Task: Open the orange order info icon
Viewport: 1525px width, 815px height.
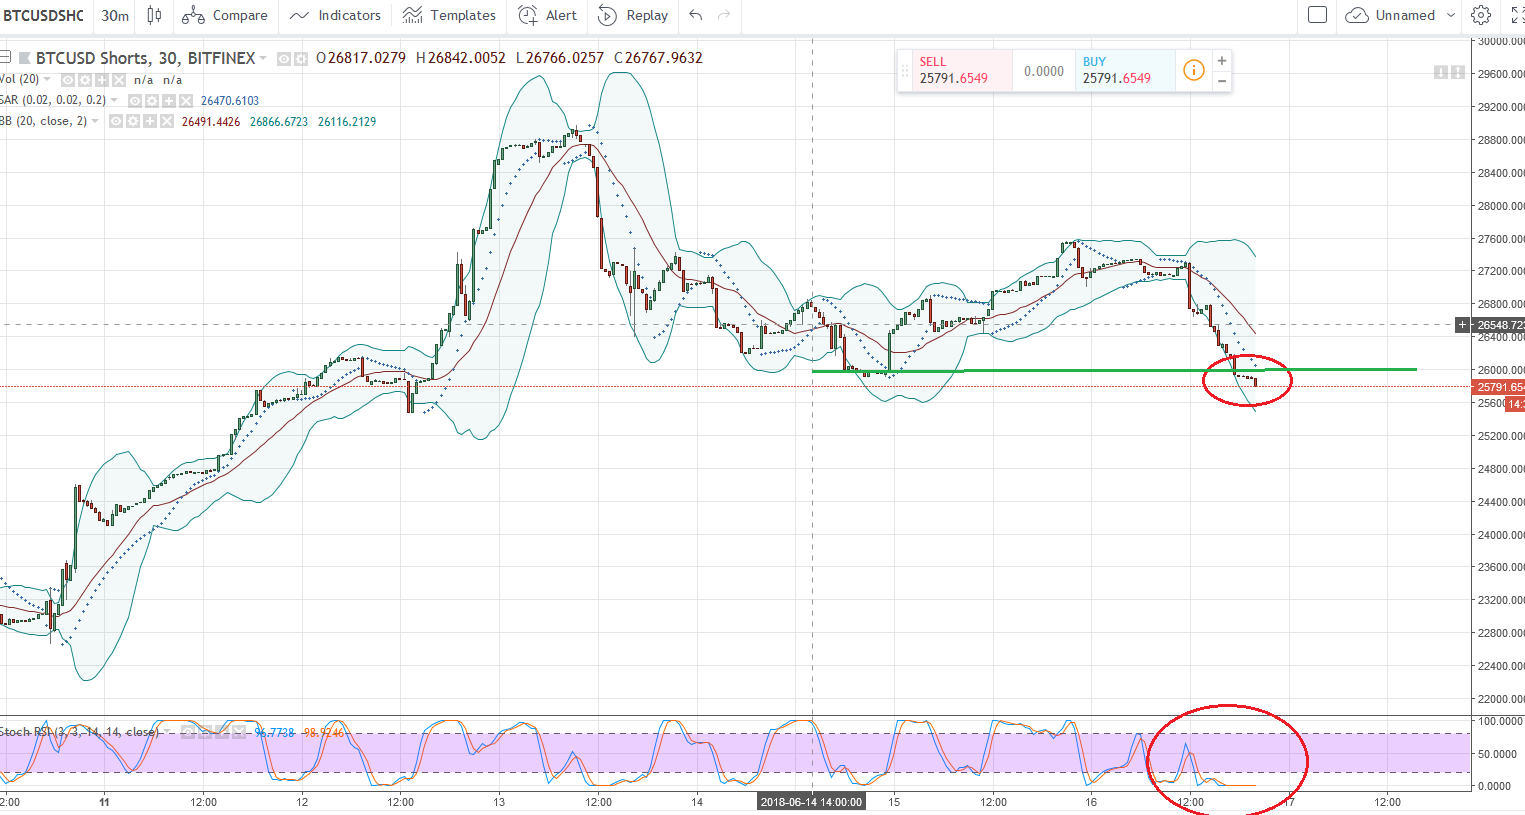Action: [x=1193, y=70]
